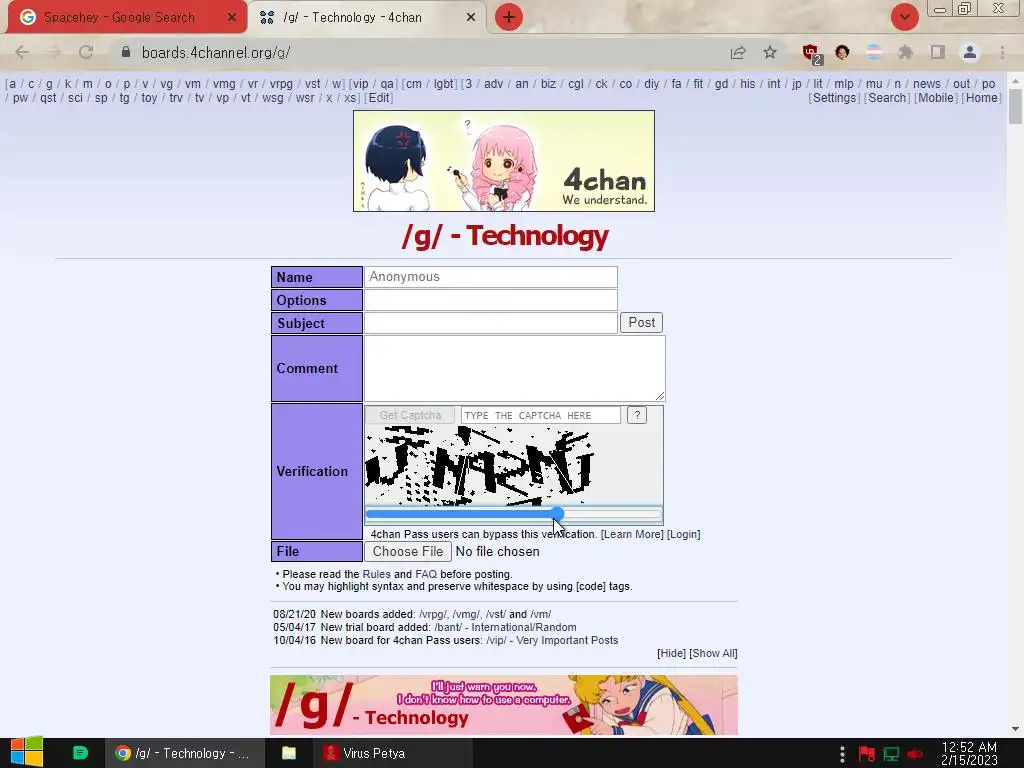Switch to Virus Petya taskbar window
Image resolution: width=1024 pixels, height=768 pixels.
393,753
